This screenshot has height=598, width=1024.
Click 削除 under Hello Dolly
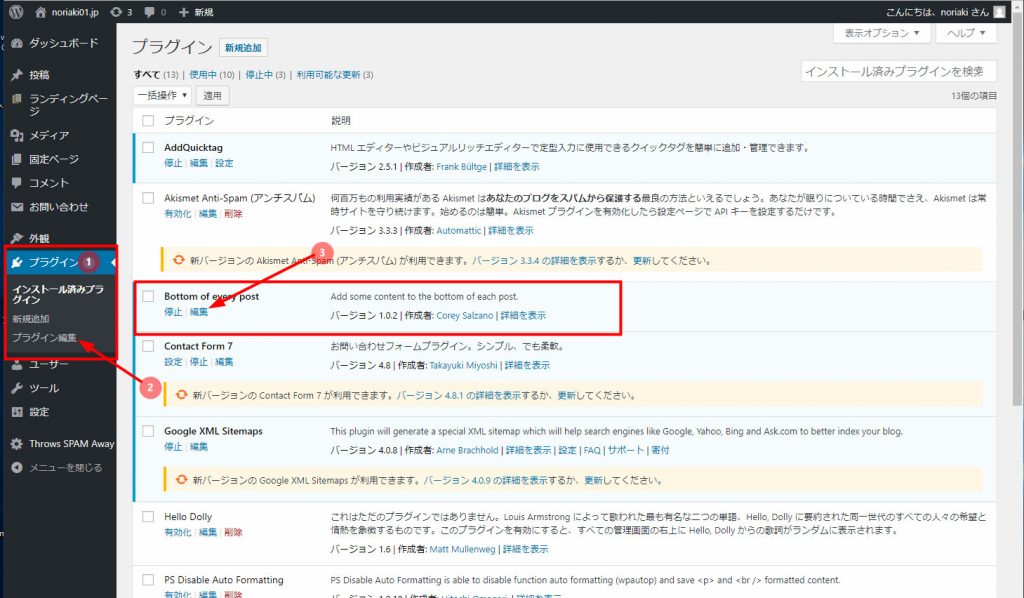[x=233, y=532]
